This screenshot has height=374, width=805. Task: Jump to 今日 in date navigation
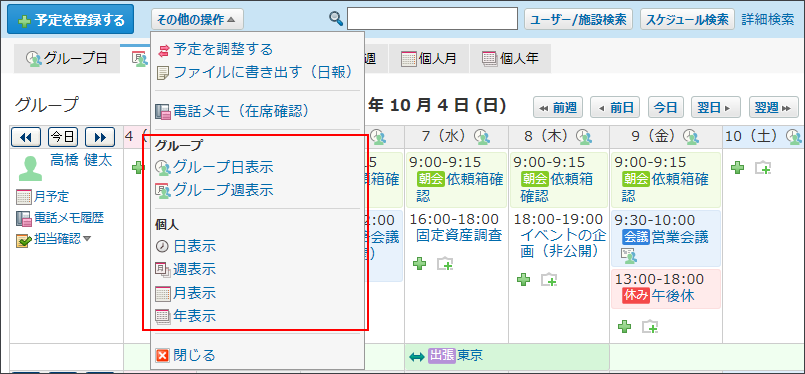[665, 108]
